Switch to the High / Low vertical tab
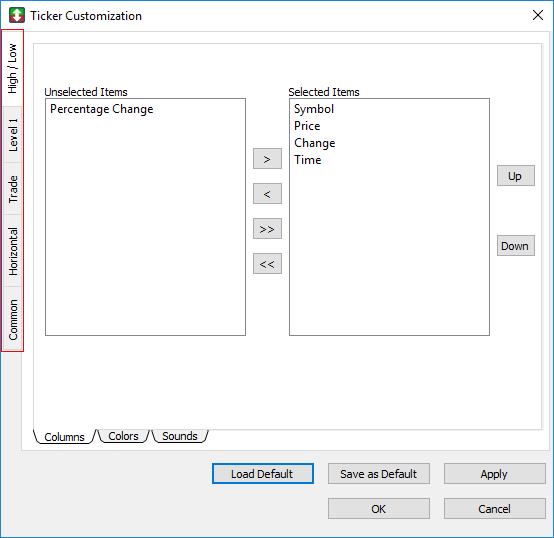This screenshot has height=538, width=554. (x=12, y=69)
